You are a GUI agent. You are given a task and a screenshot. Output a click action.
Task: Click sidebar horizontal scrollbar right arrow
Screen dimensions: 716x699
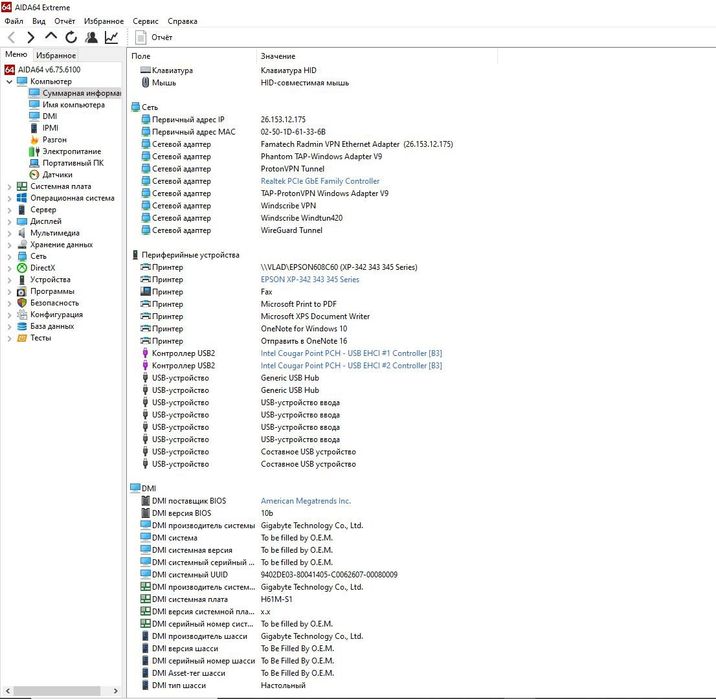click(x=116, y=691)
